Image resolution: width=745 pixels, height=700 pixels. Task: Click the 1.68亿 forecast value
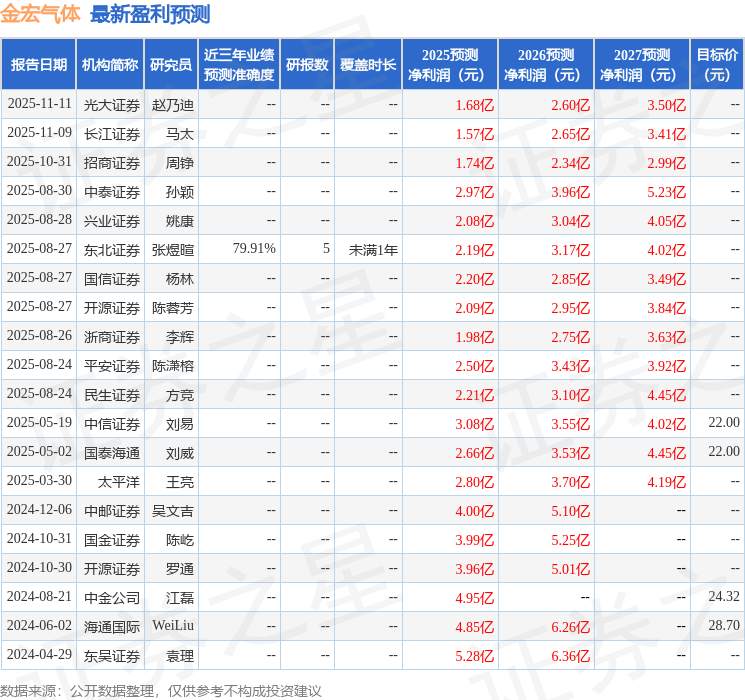[475, 105]
